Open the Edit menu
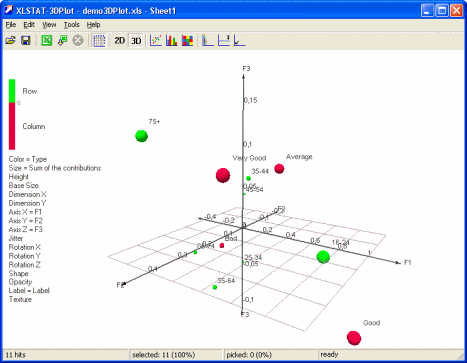Image resolution: width=467 pixels, height=363 pixels. tap(29, 25)
